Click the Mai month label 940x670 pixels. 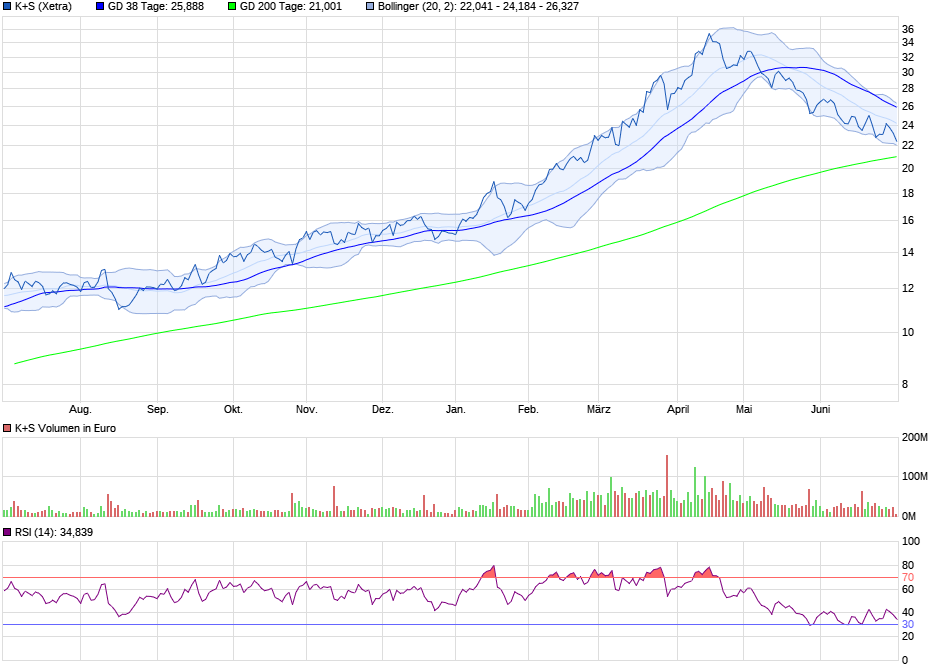744,409
